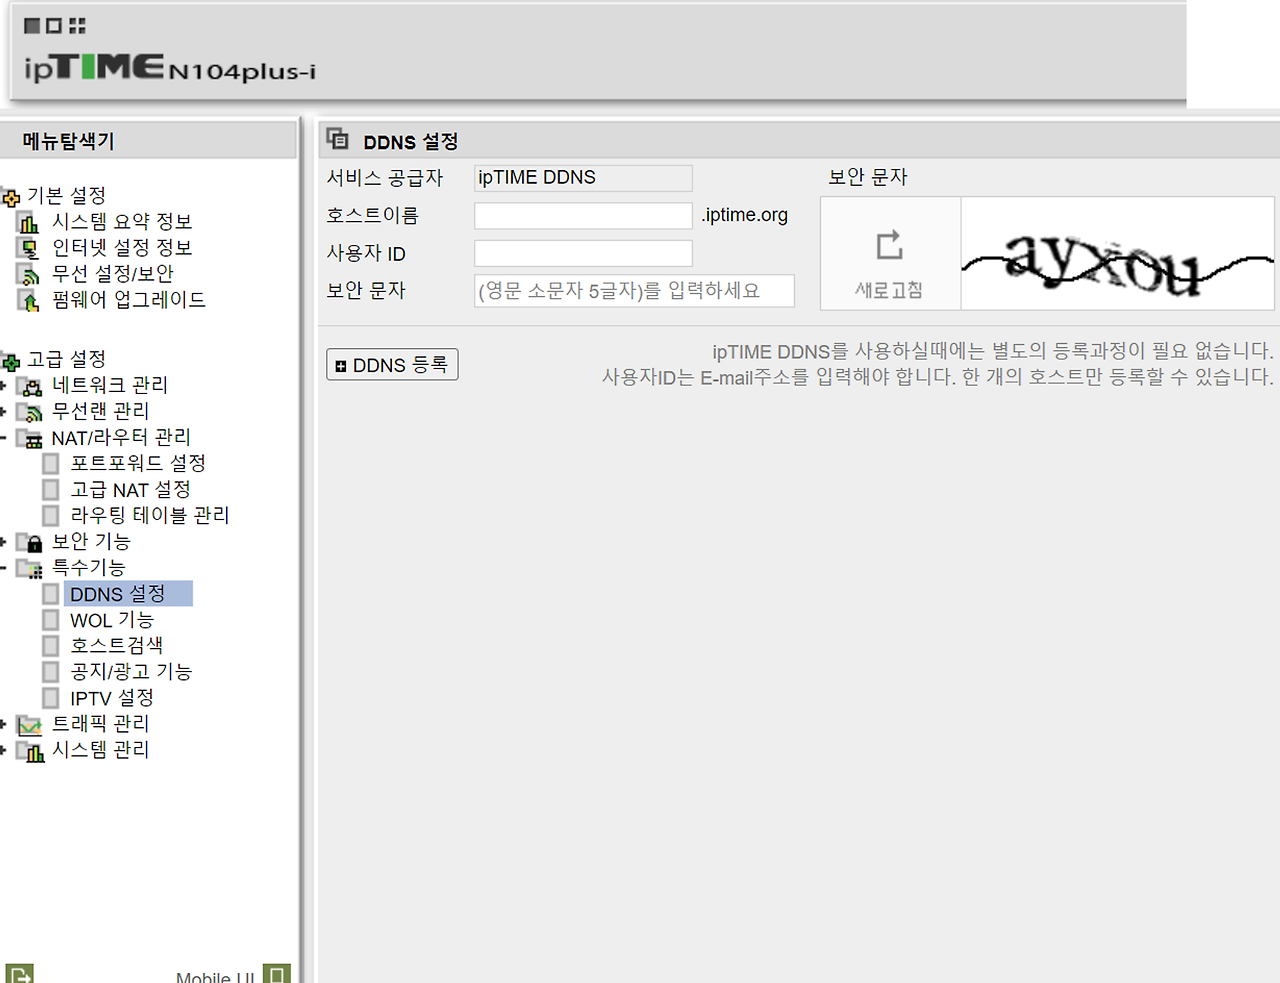Open 시스템 요약 정보 menu item

click(x=122, y=222)
